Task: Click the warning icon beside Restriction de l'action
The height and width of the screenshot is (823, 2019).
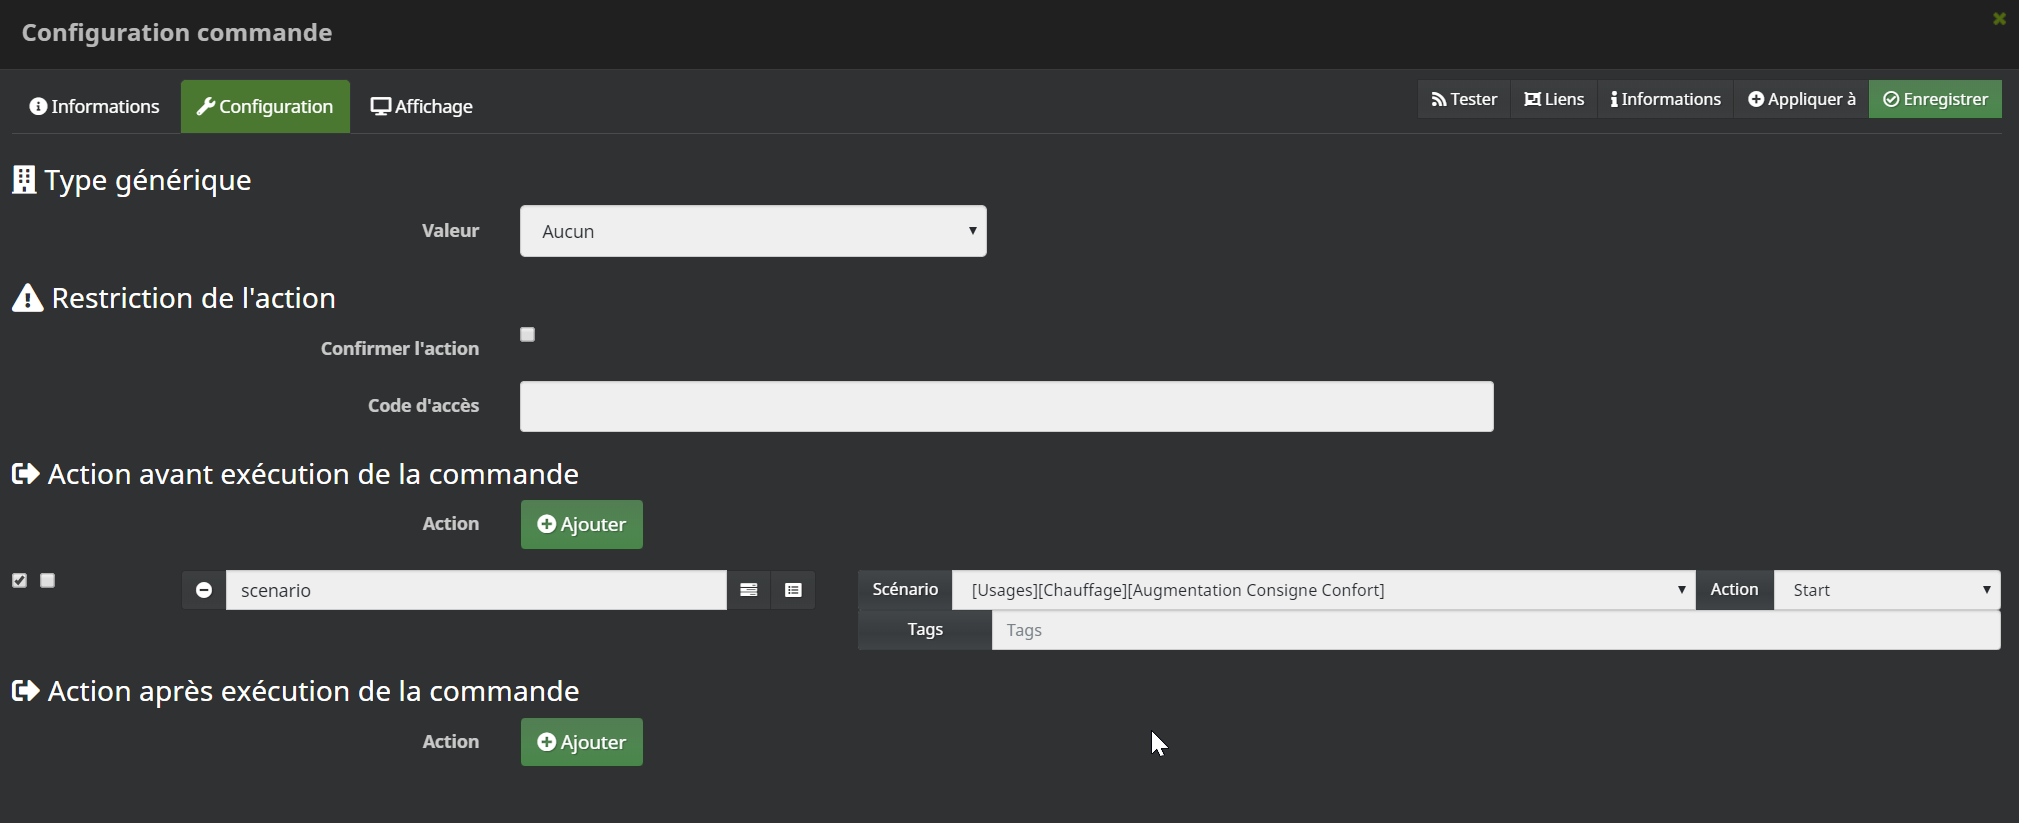Action: 28,298
